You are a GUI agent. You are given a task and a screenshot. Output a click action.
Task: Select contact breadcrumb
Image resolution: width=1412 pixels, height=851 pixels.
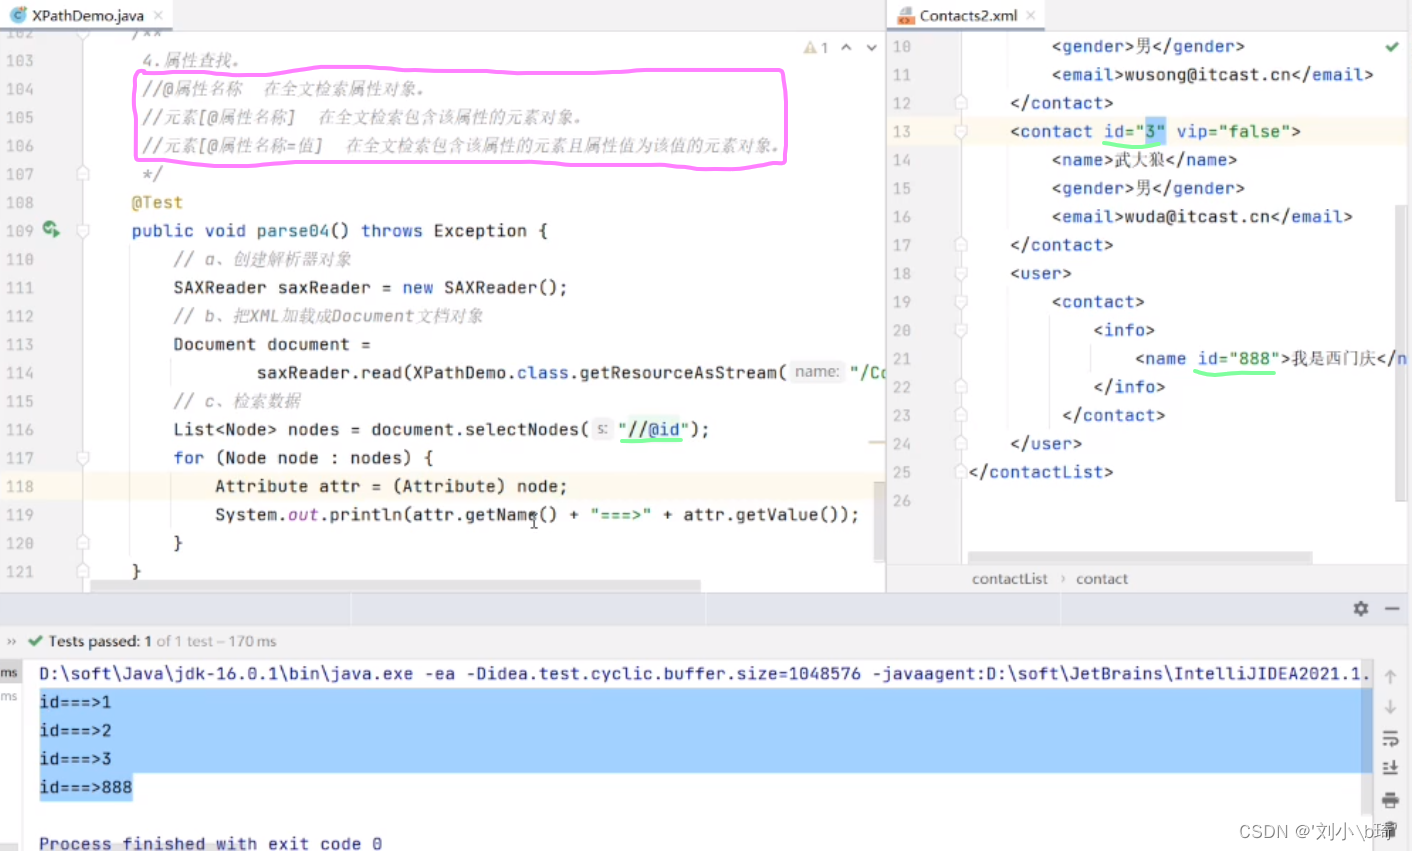1101,579
